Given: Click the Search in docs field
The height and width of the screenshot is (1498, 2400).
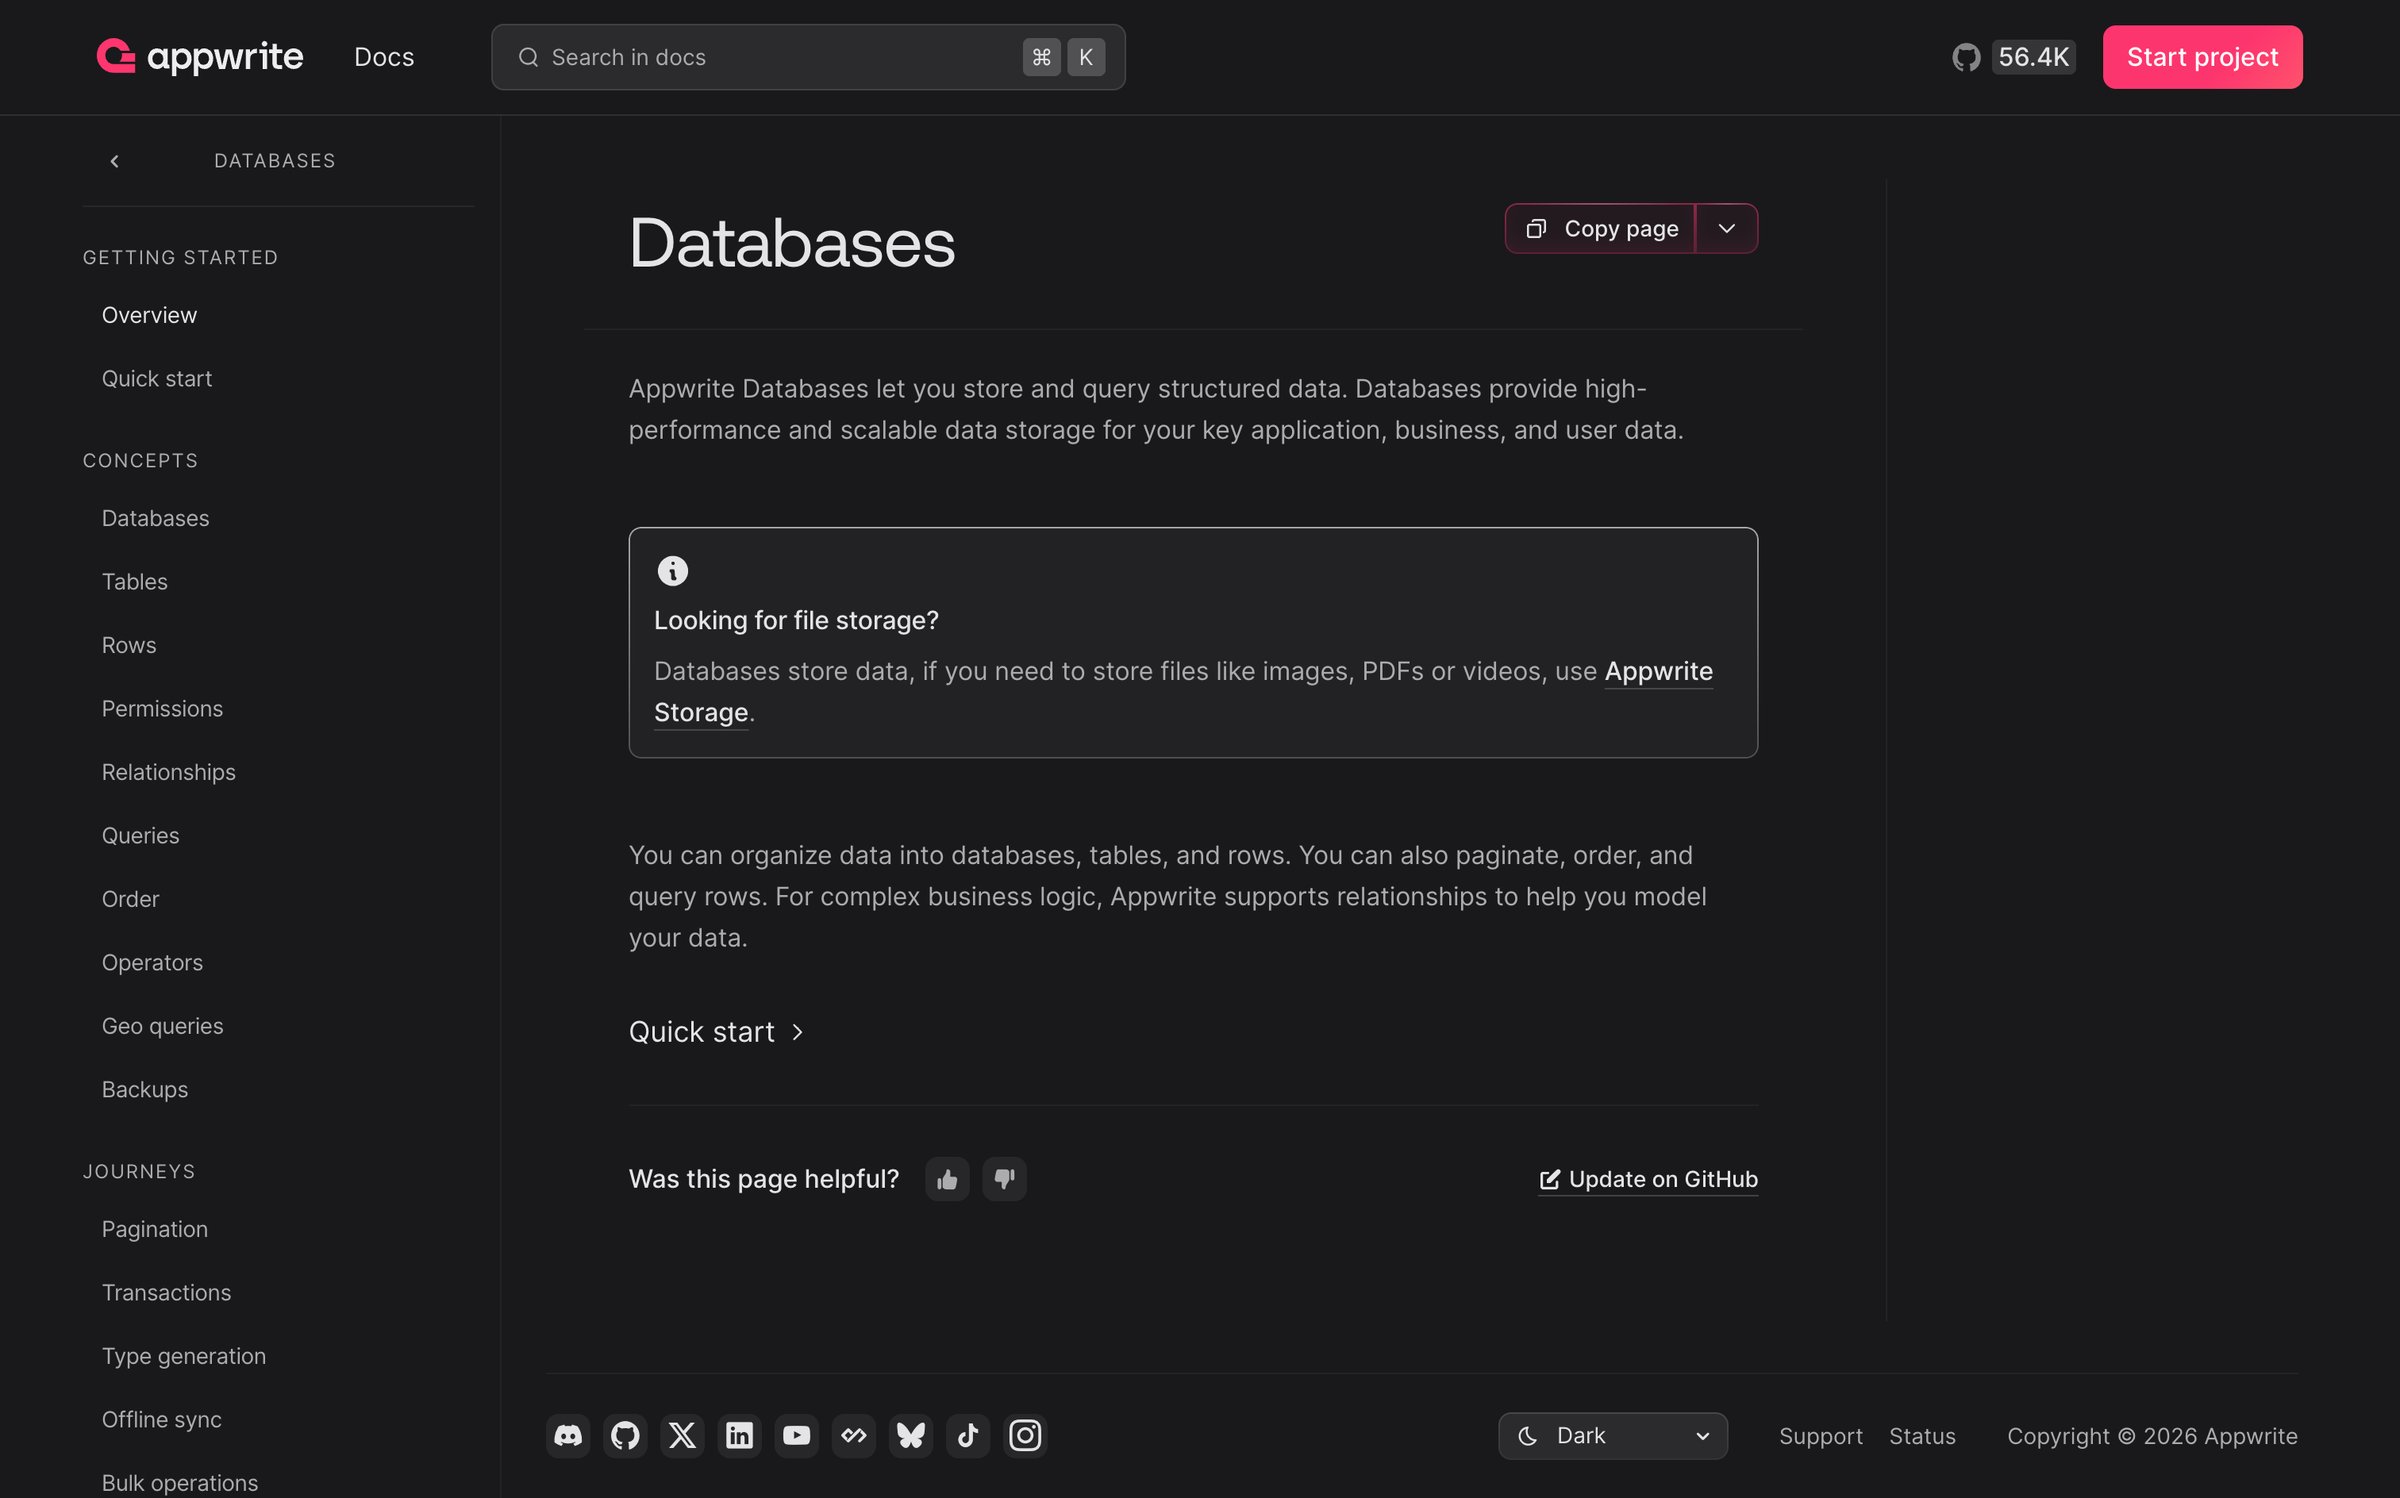Looking at the screenshot, I should 808,57.
